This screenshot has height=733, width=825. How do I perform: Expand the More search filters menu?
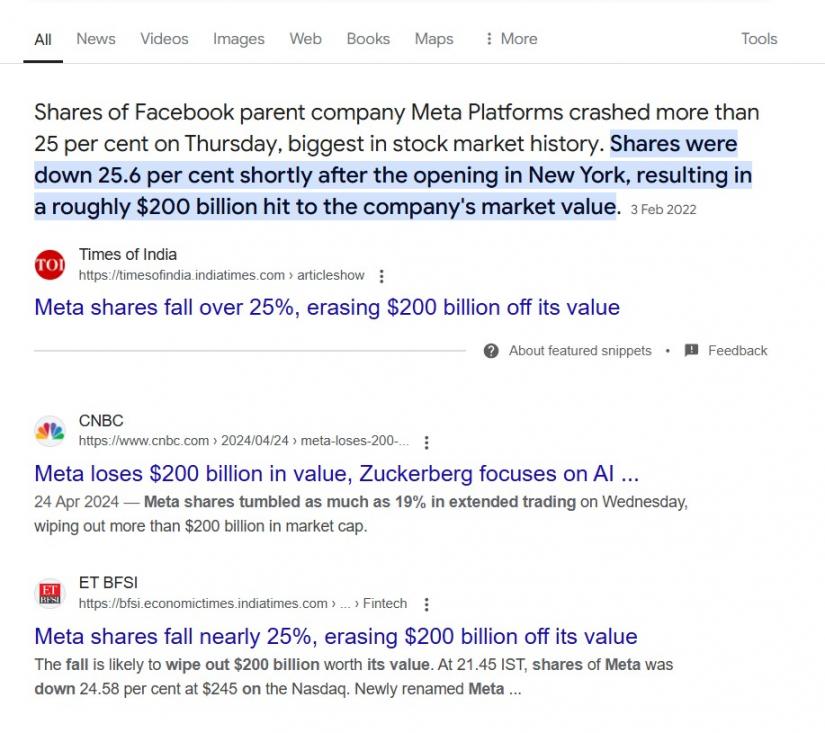point(510,39)
